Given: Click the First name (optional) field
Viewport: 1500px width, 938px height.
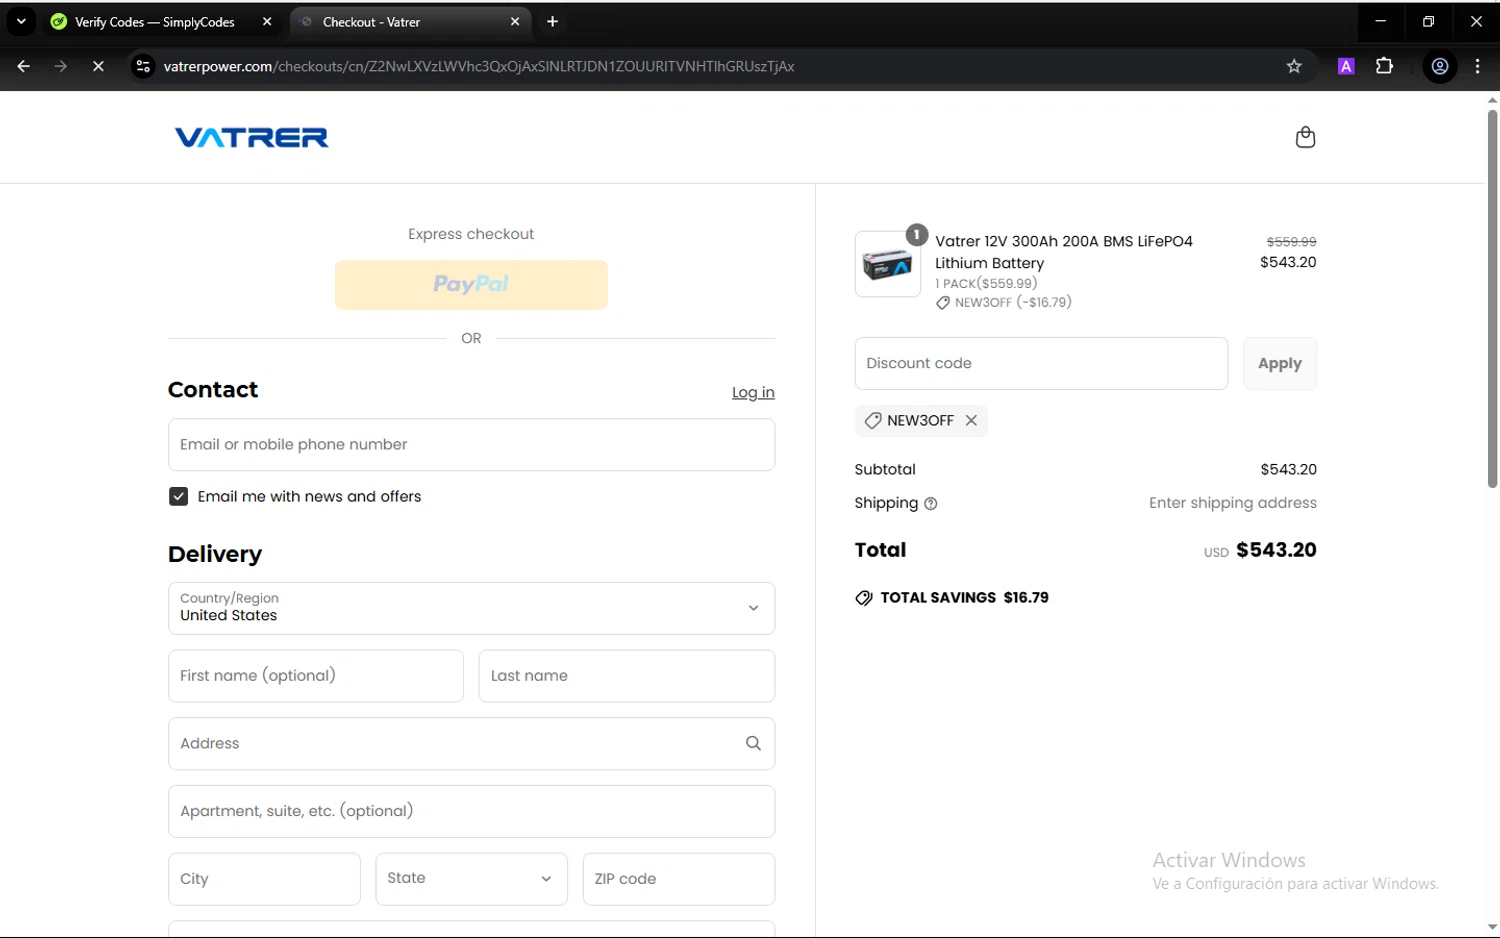Looking at the screenshot, I should [316, 676].
